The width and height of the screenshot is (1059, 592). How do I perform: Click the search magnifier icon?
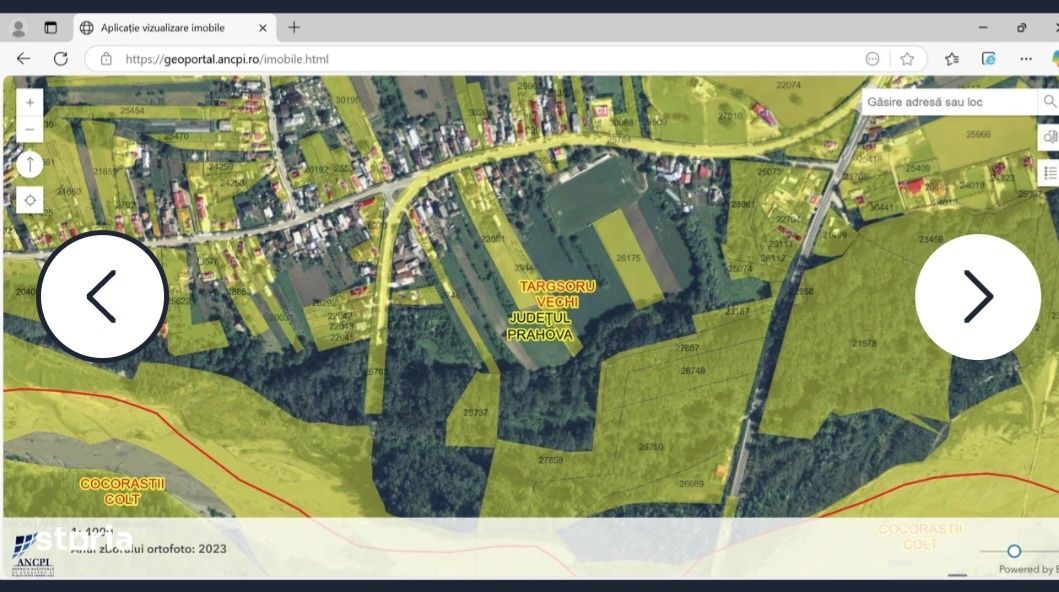click(x=1049, y=101)
